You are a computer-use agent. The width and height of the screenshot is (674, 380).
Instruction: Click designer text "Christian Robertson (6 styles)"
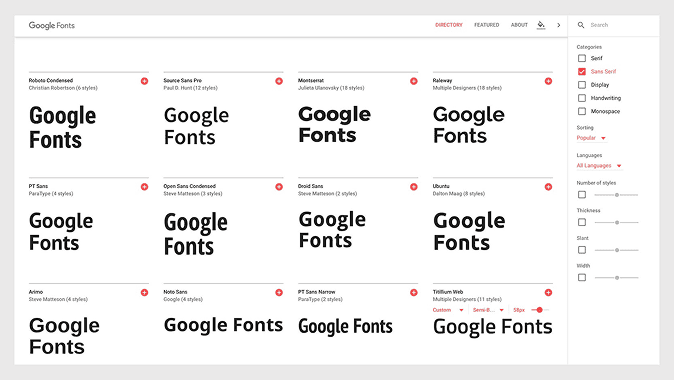point(63,88)
